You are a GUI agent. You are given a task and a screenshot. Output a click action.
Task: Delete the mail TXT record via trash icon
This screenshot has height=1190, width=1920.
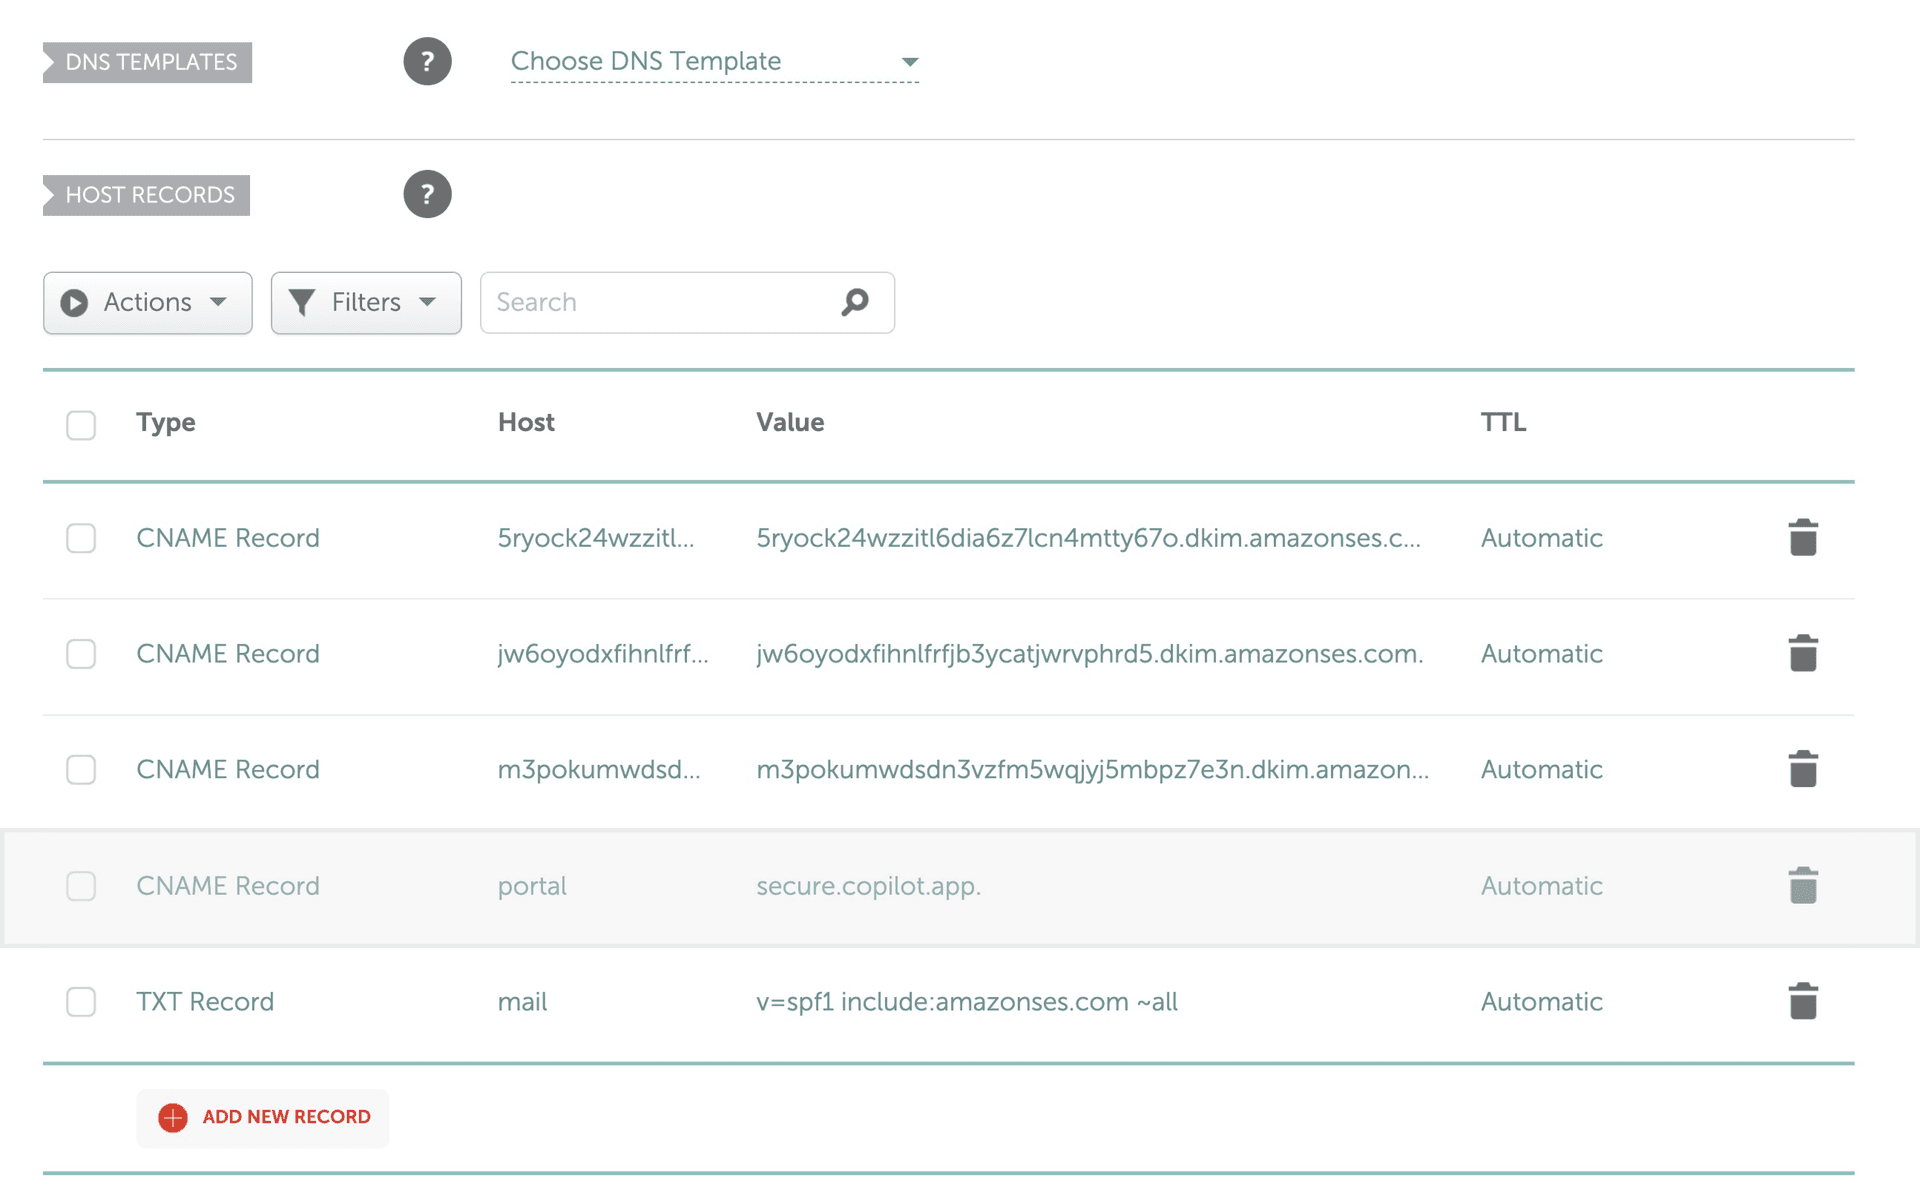click(1803, 1000)
